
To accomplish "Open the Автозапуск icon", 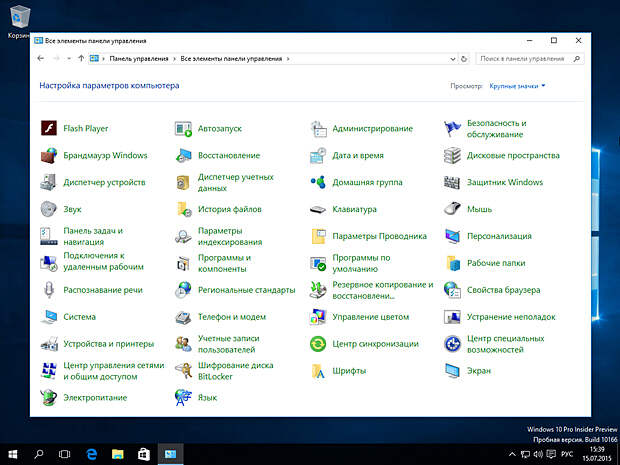I will (x=183, y=129).
